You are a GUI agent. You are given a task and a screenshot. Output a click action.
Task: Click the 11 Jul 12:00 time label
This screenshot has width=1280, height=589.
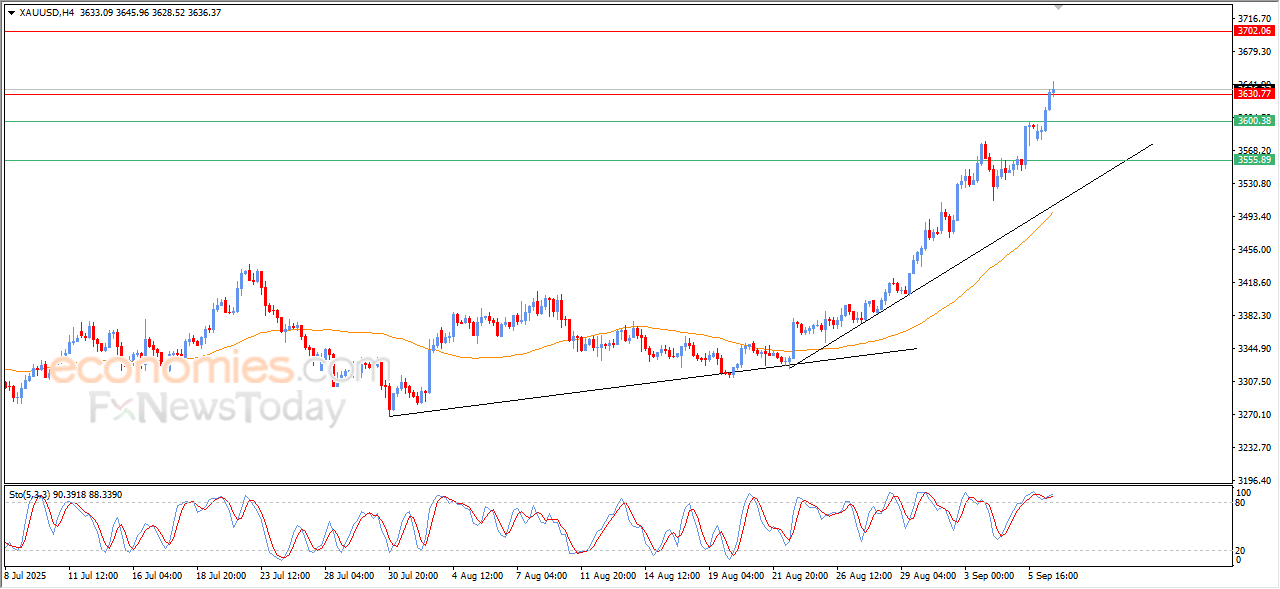tap(94, 576)
